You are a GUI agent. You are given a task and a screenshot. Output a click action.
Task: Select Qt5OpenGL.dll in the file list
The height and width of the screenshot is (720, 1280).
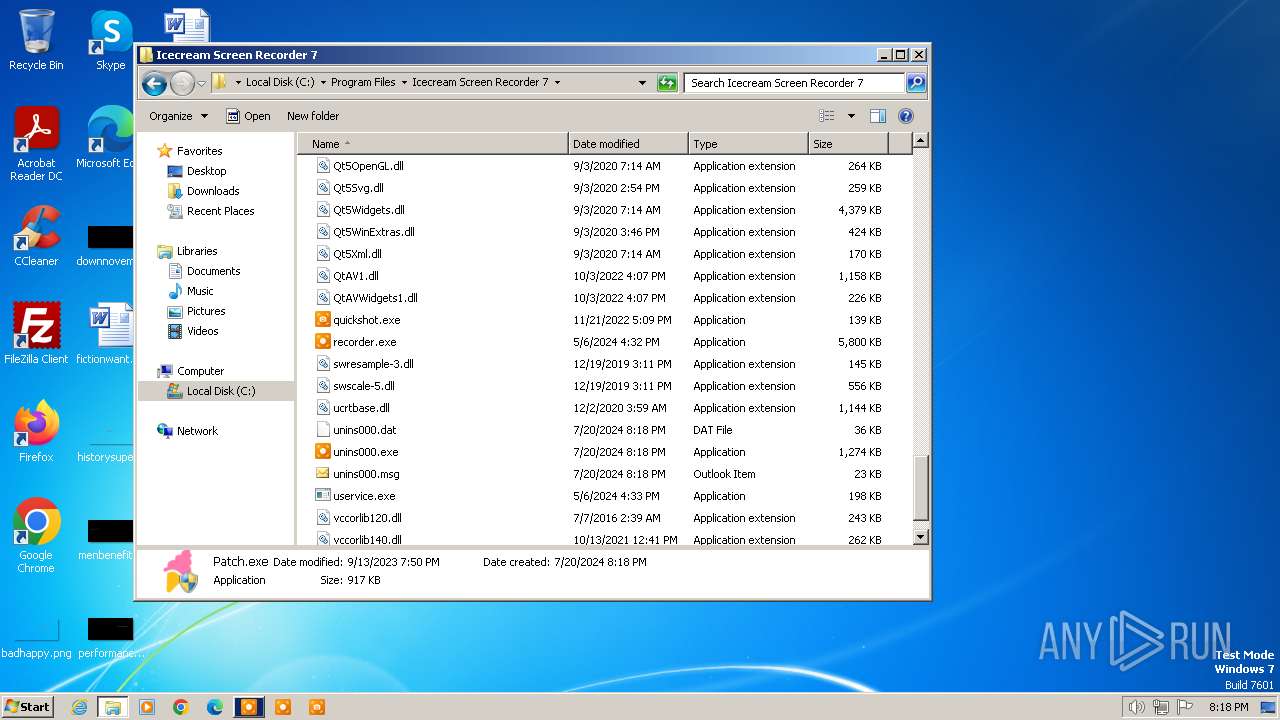[x=368, y=166]
